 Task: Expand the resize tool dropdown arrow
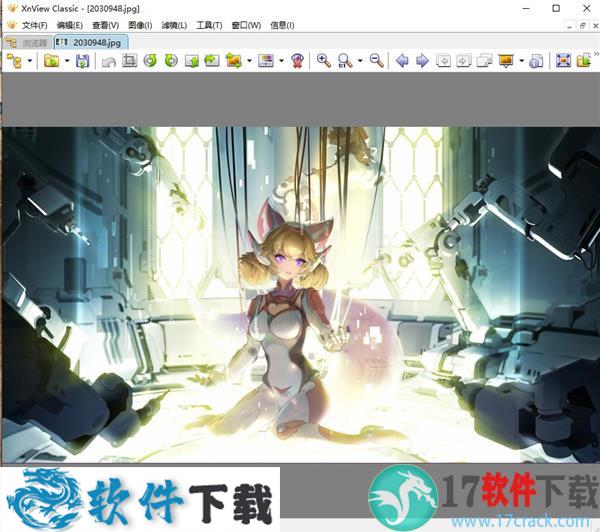pyautogui.click(x=249, y=61)
